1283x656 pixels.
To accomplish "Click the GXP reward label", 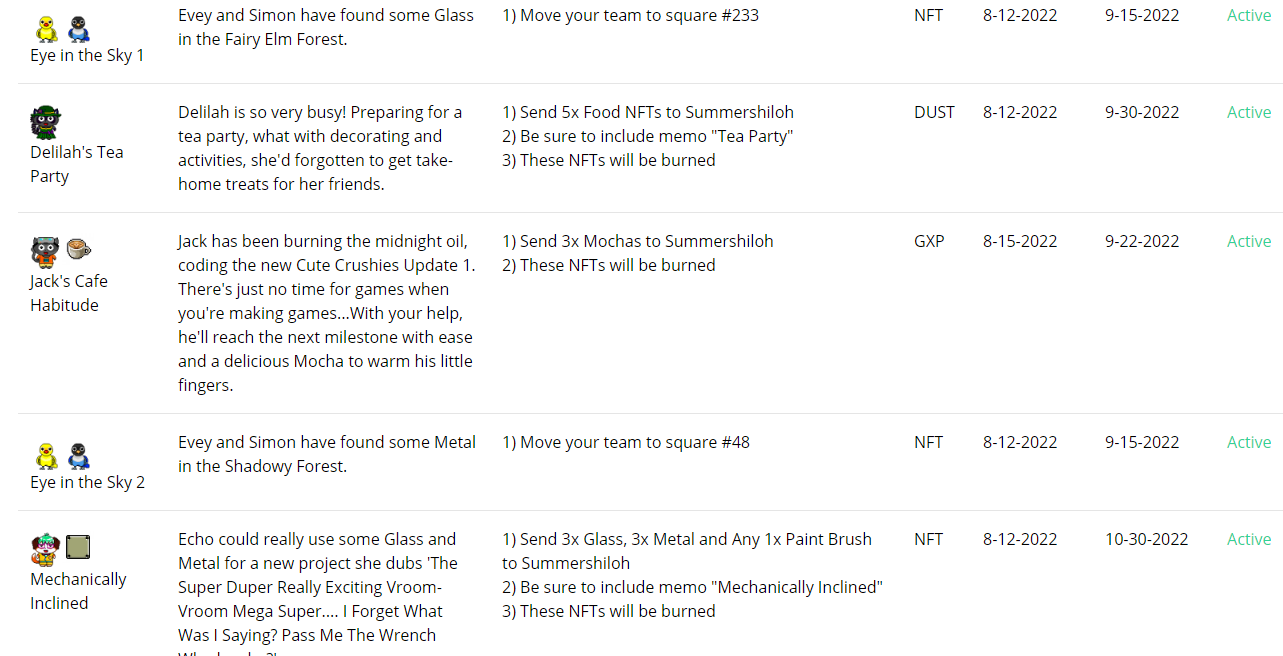I will [929, 241].
